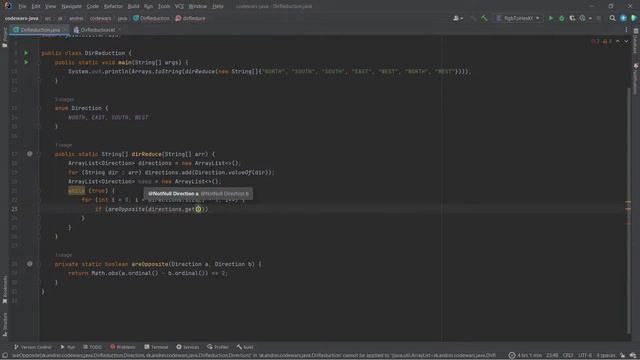Open the Run tool window
The height and width of the screenshot is (360, 640).
point(68,347)
